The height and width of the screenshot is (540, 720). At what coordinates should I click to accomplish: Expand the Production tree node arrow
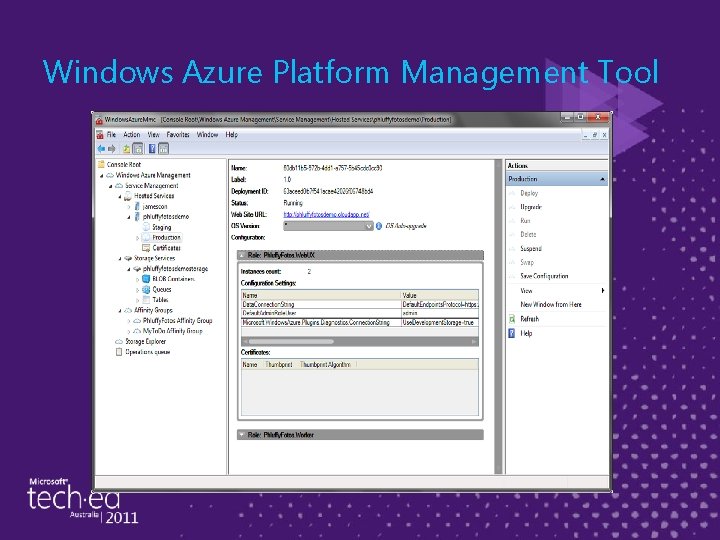[137, 238]
